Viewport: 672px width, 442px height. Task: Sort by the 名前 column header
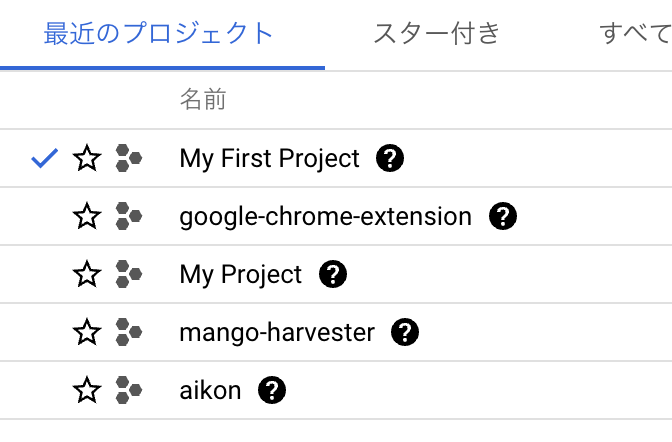pyautogui.click(x=203, y=99)
